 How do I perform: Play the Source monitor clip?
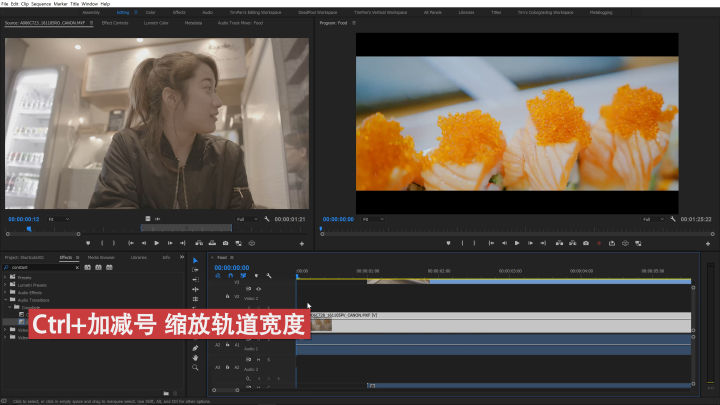pyautogui.click(x=157, y=243)
